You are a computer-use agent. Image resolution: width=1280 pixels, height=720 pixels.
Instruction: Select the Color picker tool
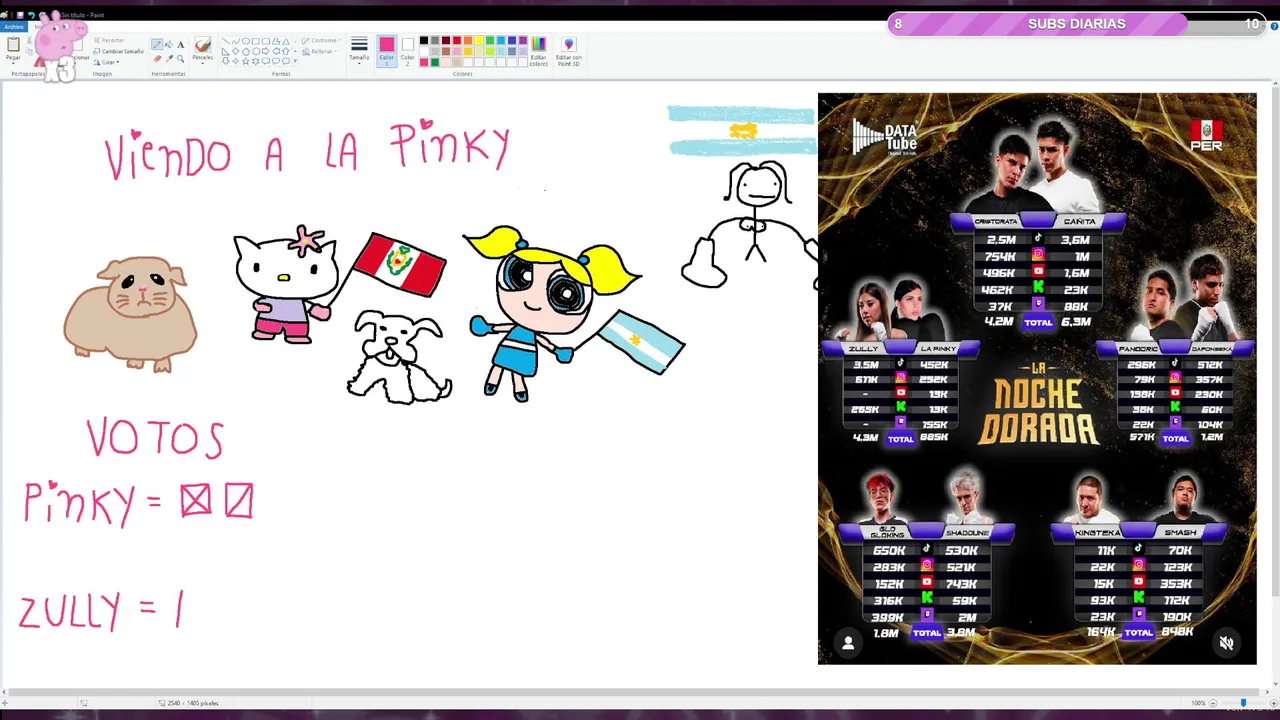tap(169, 59)
